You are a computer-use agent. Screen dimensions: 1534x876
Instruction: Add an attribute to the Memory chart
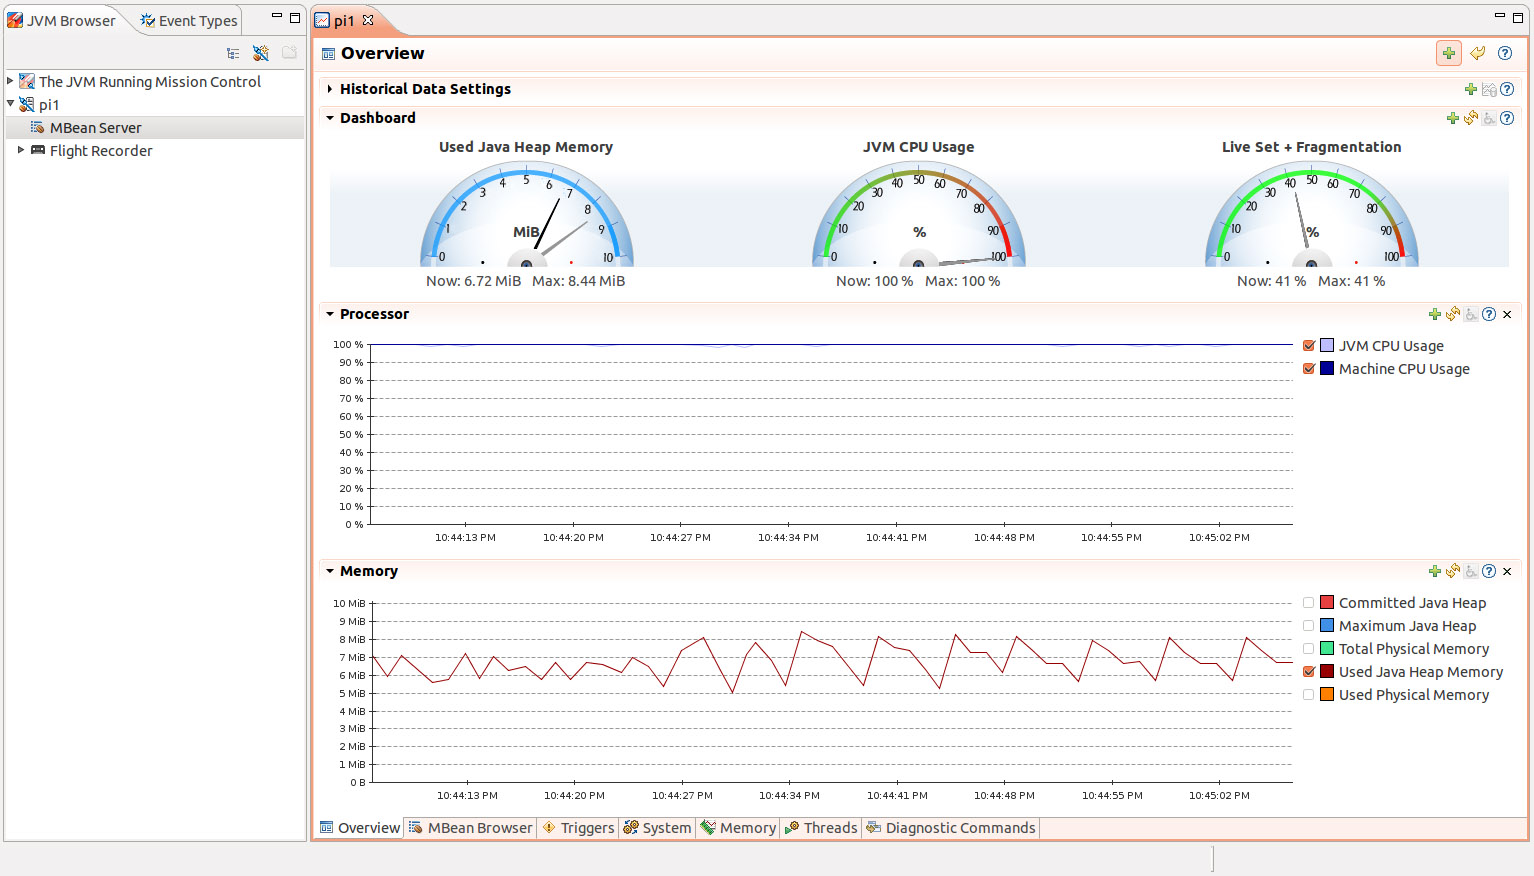coord(1435,571)
